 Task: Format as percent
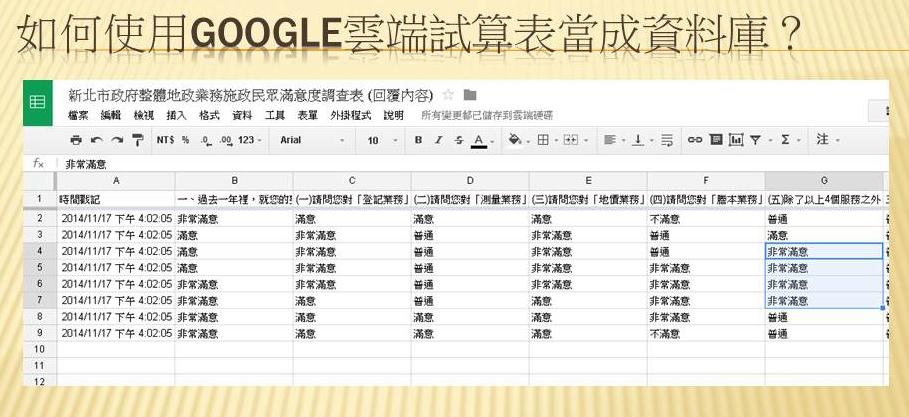coord(186,140)
